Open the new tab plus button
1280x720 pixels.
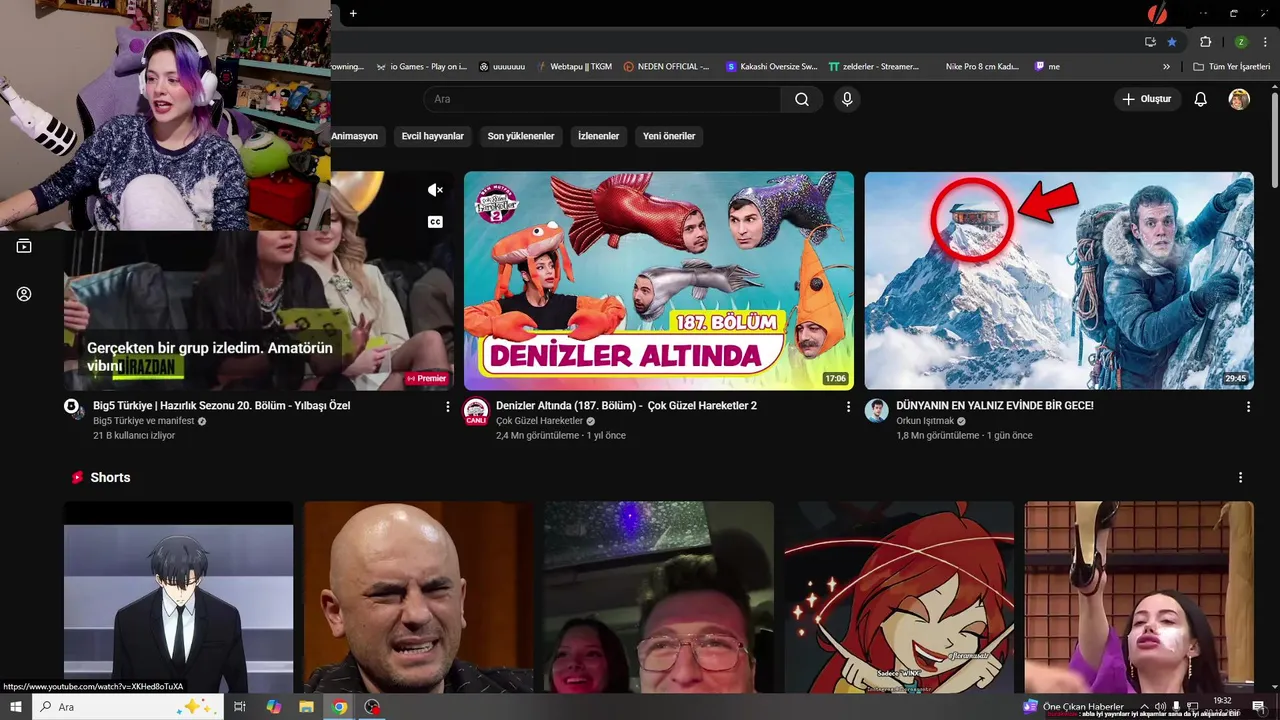pyautogui.click(x=353, y=13)
